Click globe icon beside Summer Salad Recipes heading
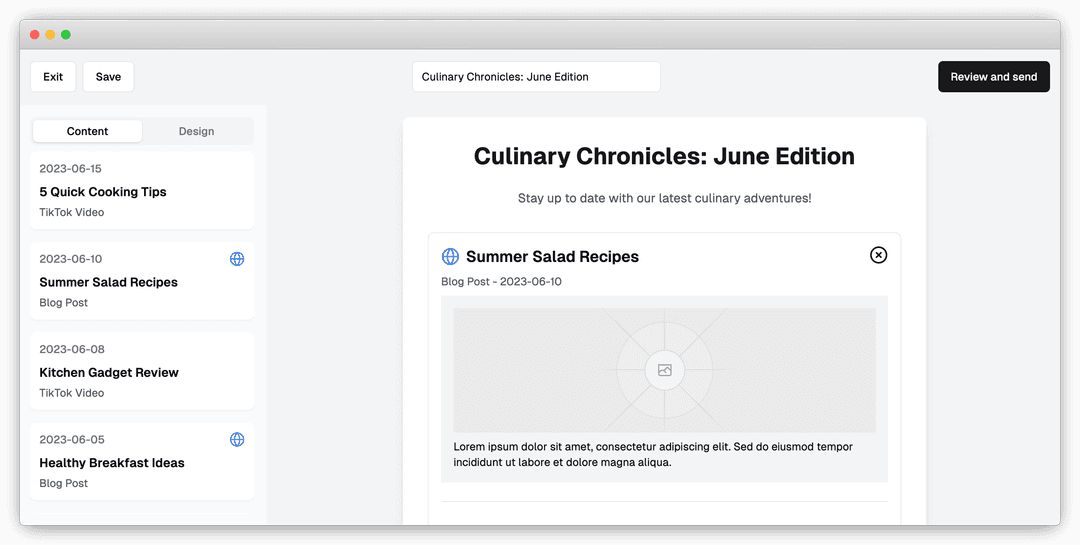Image resolution: width=1080 pixels, height=545 pixels. [450, 257]
